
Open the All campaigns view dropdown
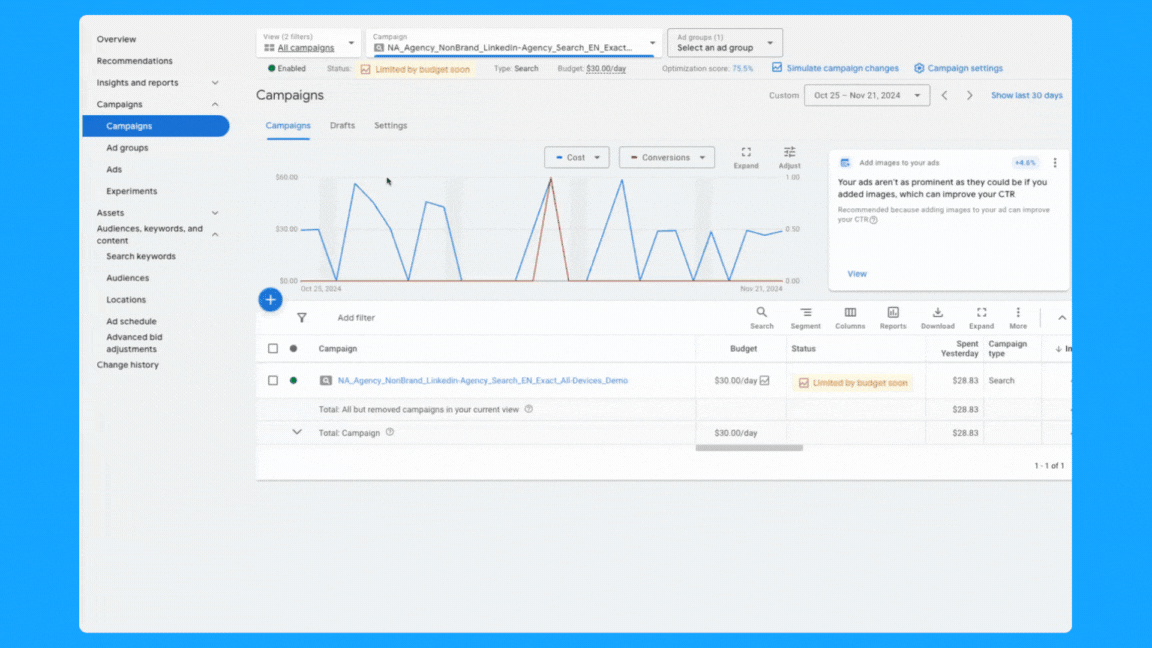point(309,43)
